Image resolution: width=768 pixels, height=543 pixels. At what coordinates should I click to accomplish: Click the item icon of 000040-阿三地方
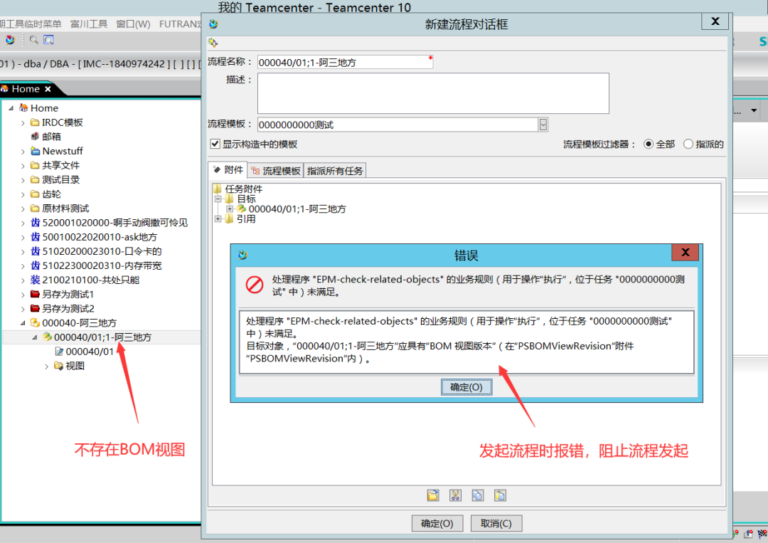pyautogui.click(x=35, y=322)
